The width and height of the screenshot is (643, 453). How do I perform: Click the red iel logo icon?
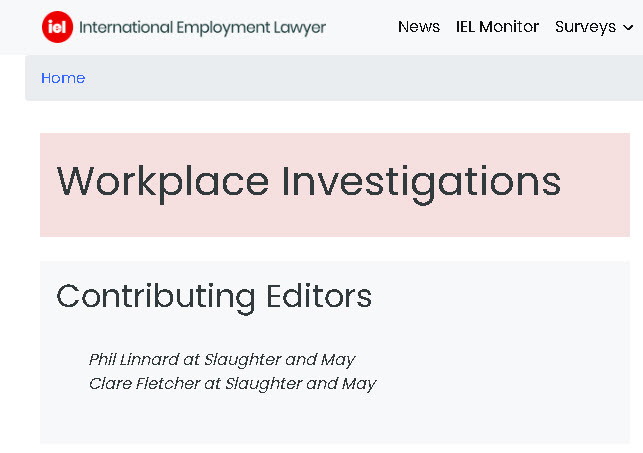point(57,27)
